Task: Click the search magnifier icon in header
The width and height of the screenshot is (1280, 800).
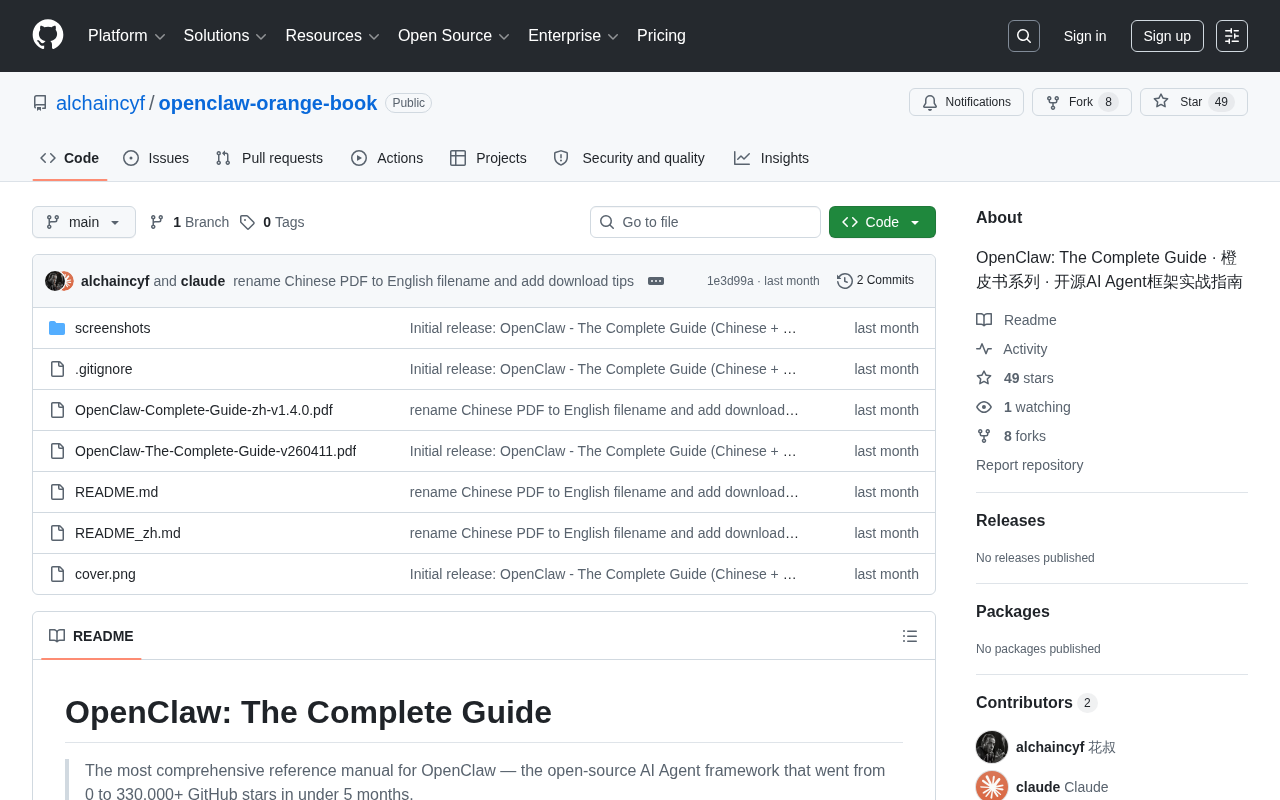Action: click(x=1024, y=36)
